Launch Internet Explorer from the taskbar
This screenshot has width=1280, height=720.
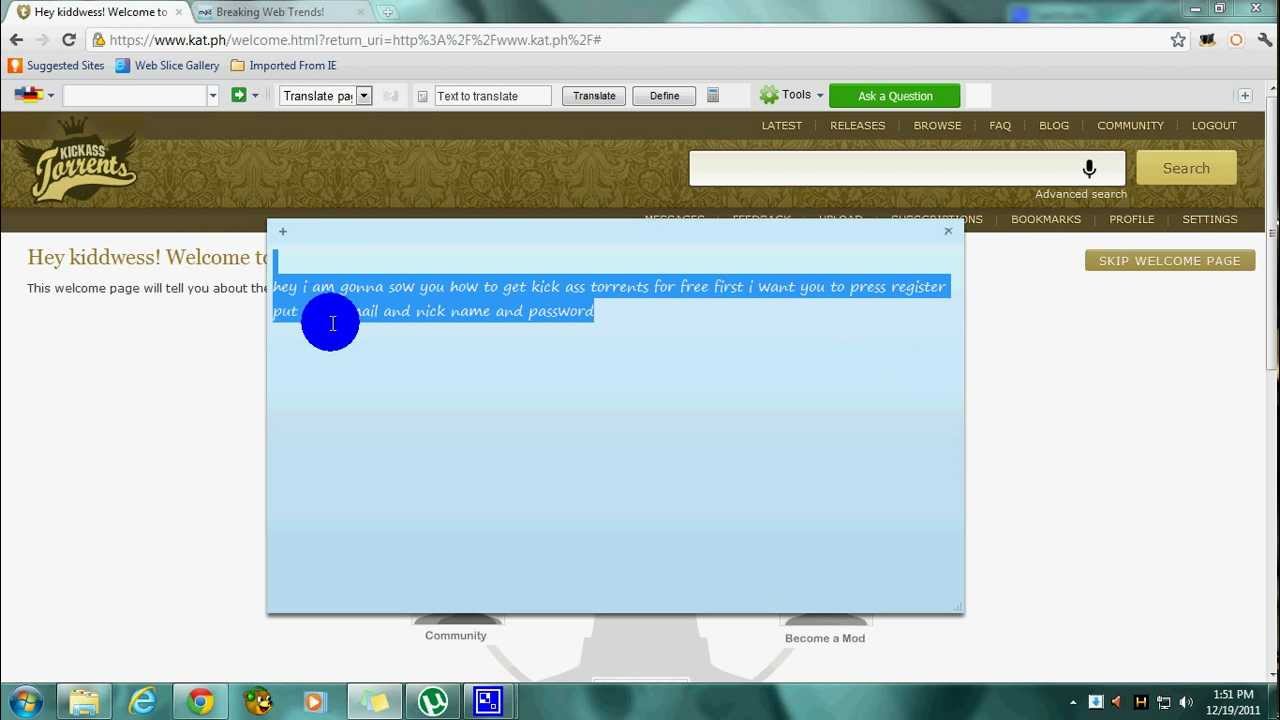click(143, 701)
